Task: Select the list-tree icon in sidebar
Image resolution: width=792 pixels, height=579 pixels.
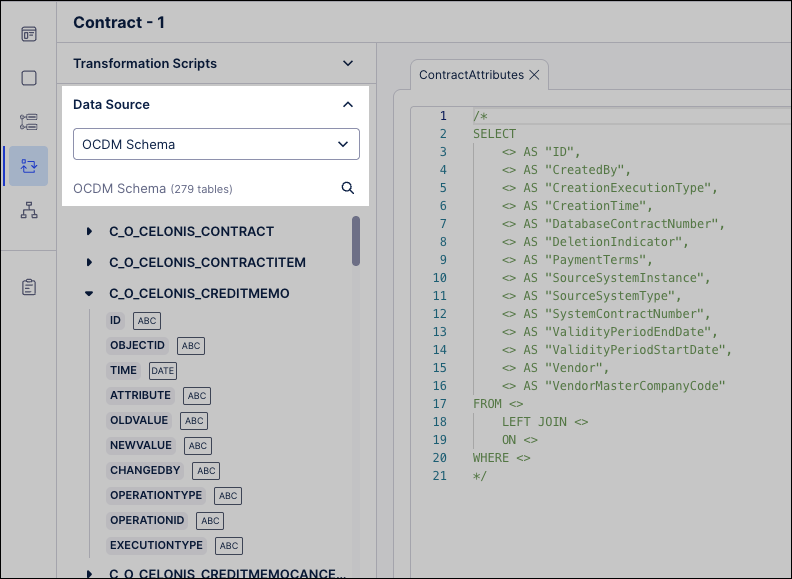Action: tap(29, 122)
